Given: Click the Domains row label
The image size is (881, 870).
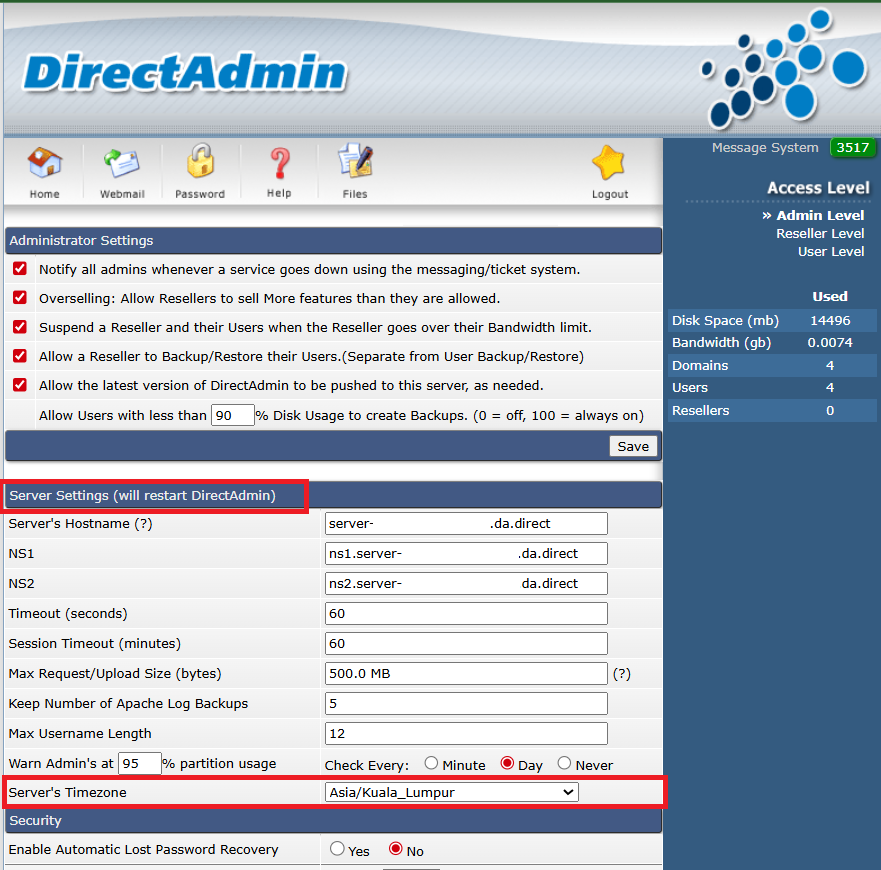Looking at the screenshot, I should [700, 365].
